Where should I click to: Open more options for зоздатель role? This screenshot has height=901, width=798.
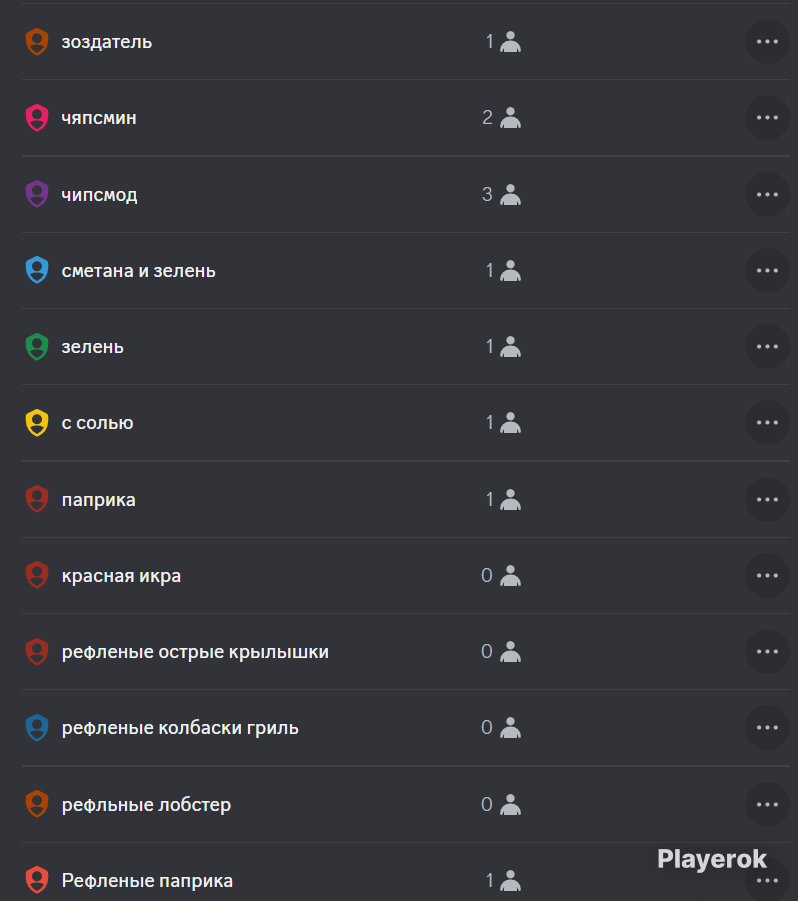click(x=767, y=41)
